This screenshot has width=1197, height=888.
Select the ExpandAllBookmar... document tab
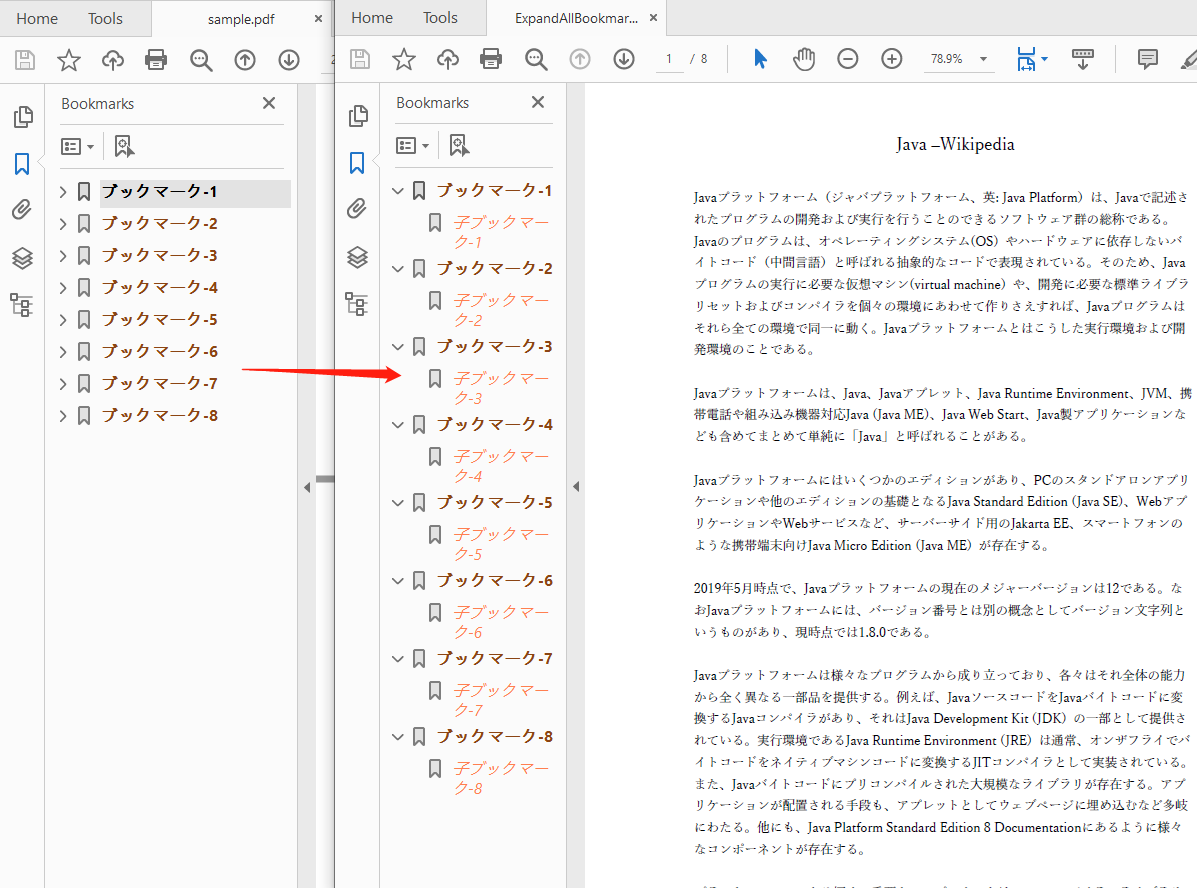(576, 18)
